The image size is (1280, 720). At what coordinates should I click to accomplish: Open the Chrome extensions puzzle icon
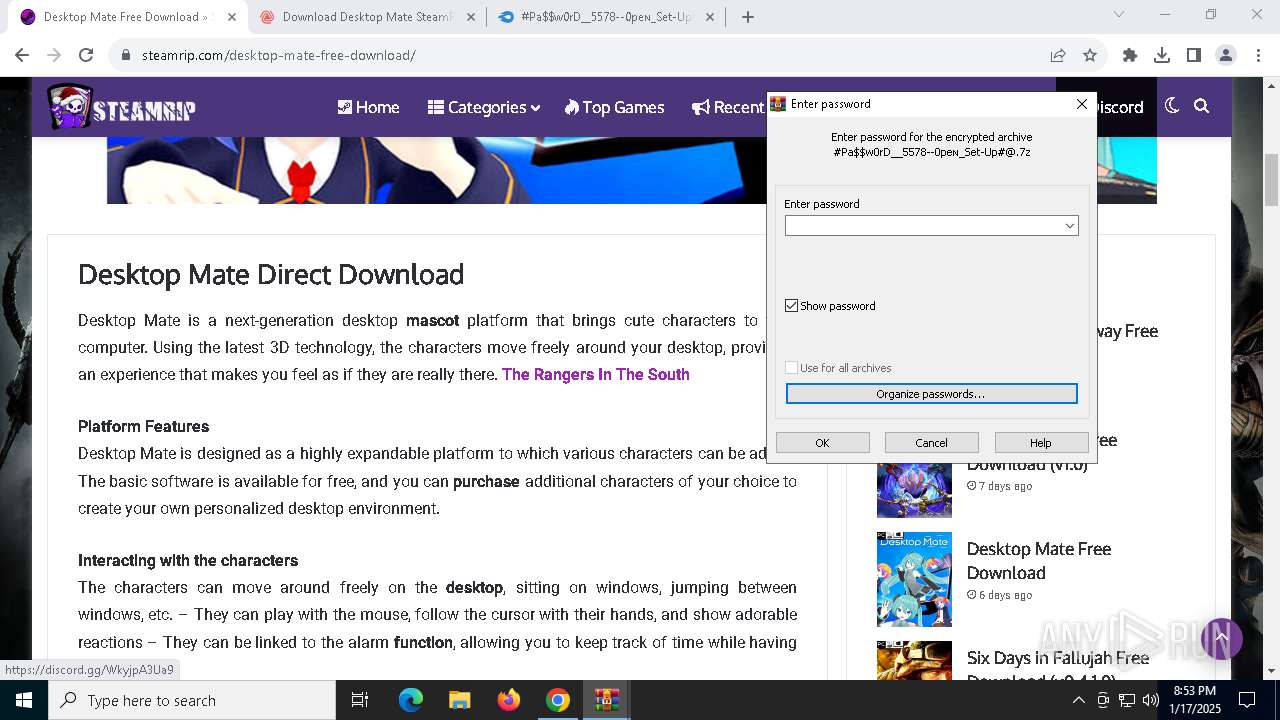[1130, 55]
